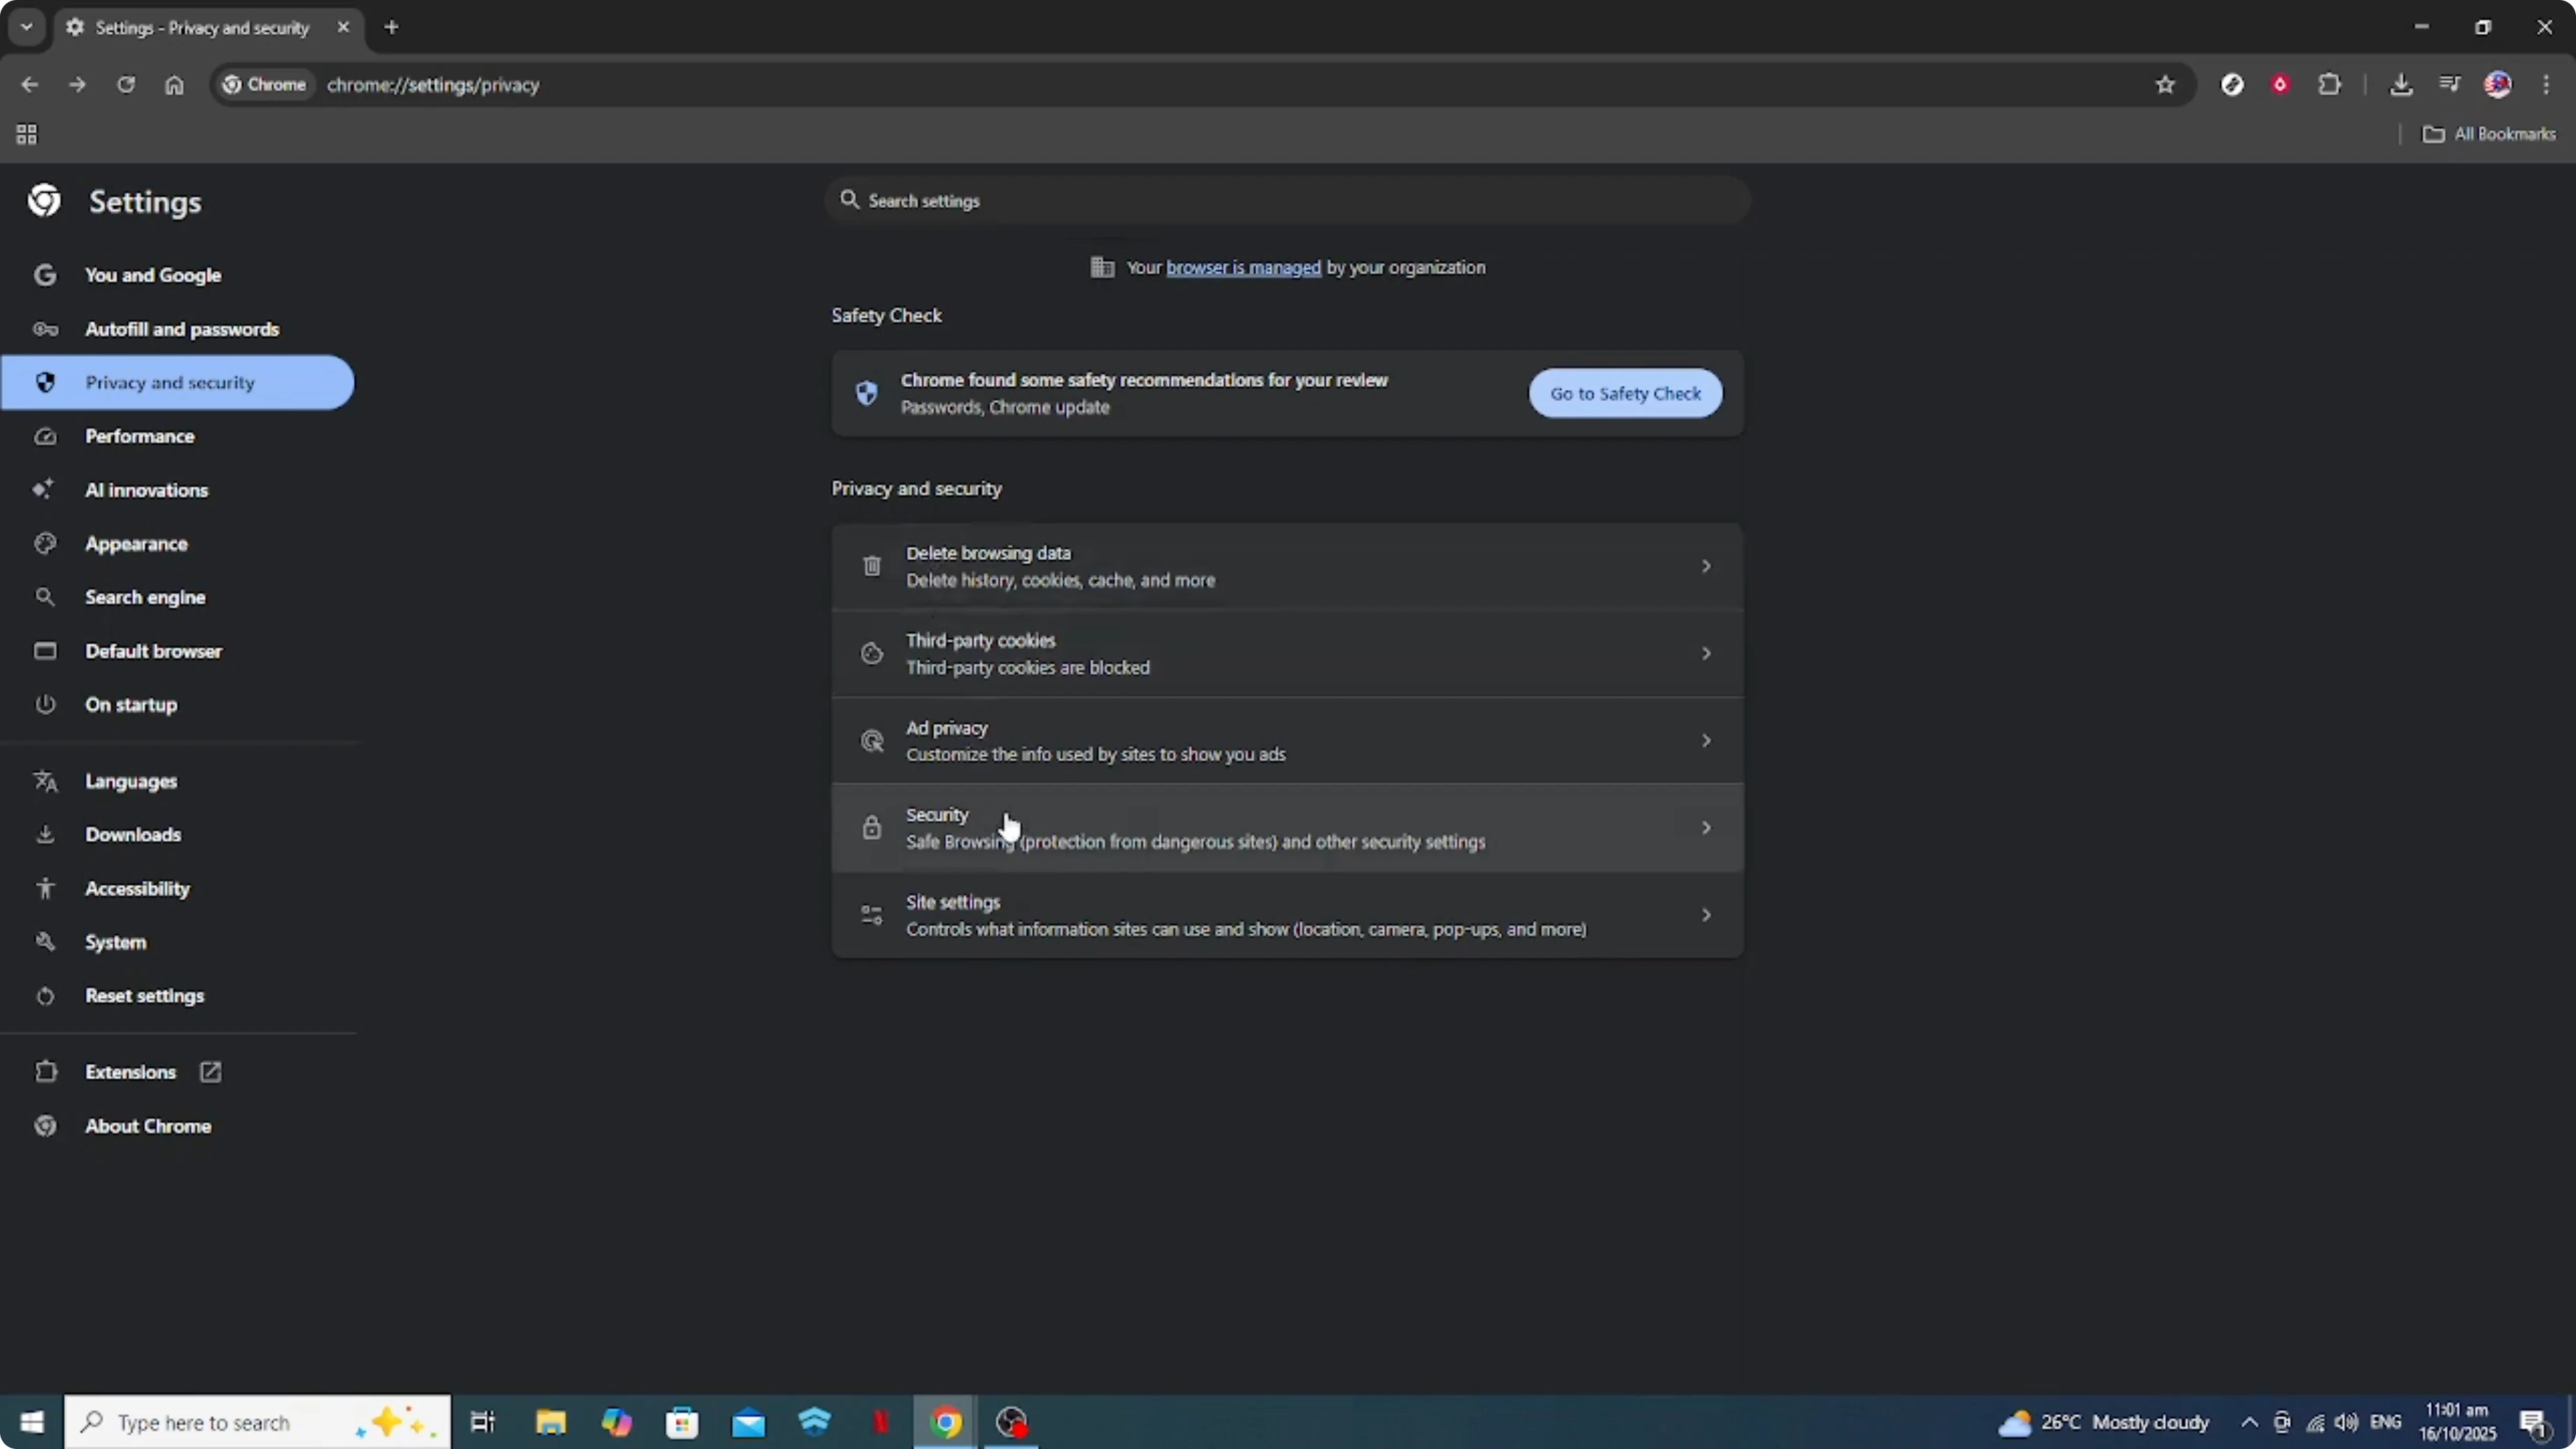Bookmark this page with the star icon

click(x=2165, y=84)
